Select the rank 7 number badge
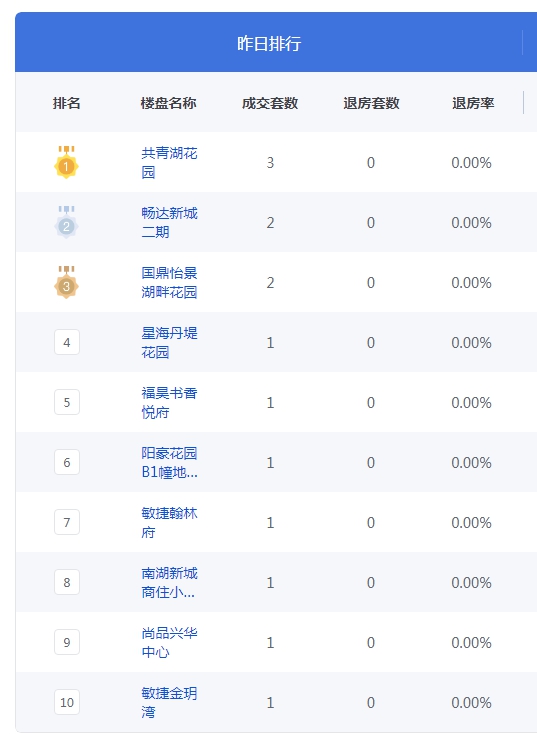 pyautogui.click(x=67, y=522)
